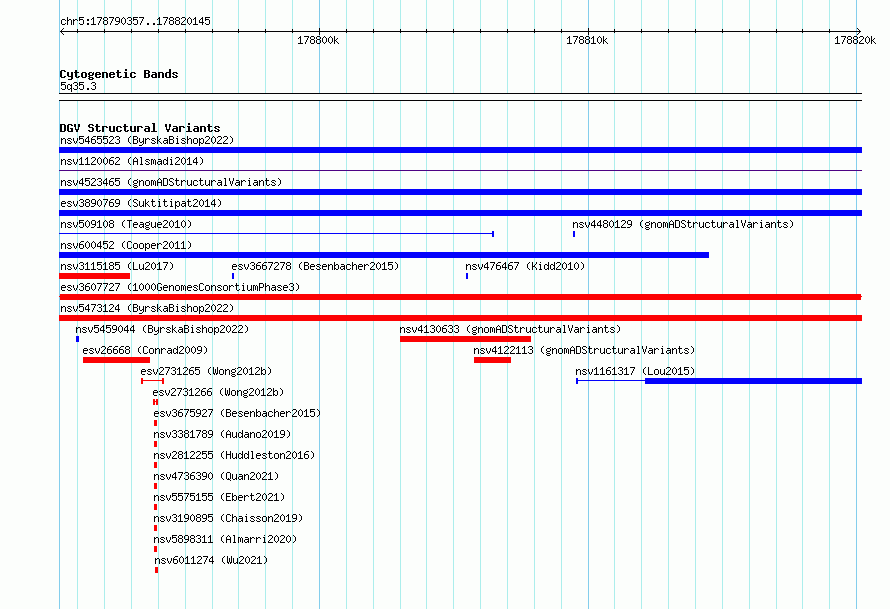
Task: Click the 178820k ruler position
Action: click(x=855, y=40)
